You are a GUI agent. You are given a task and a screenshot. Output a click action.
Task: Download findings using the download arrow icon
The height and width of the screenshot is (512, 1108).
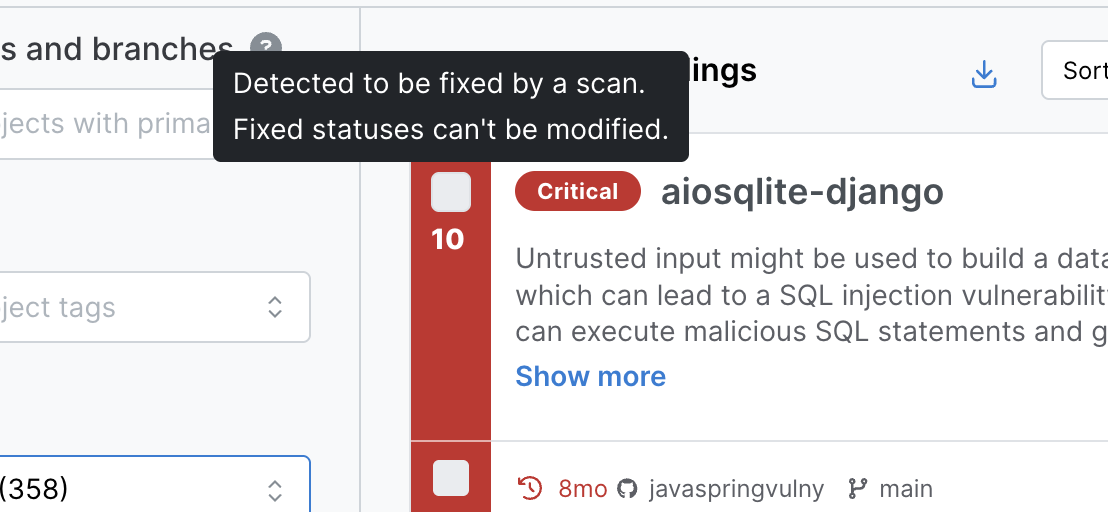(x=984, y=73)
